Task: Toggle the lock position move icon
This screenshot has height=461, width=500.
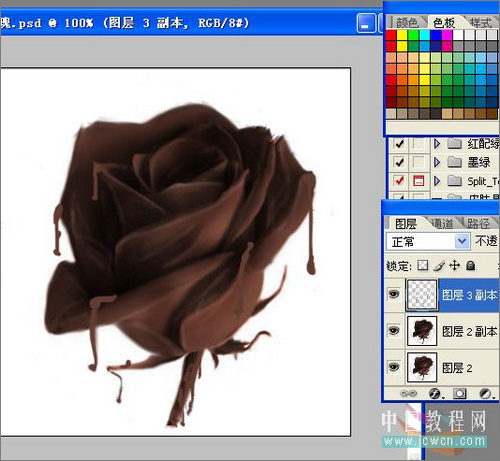Action: [x=455, y=266]
